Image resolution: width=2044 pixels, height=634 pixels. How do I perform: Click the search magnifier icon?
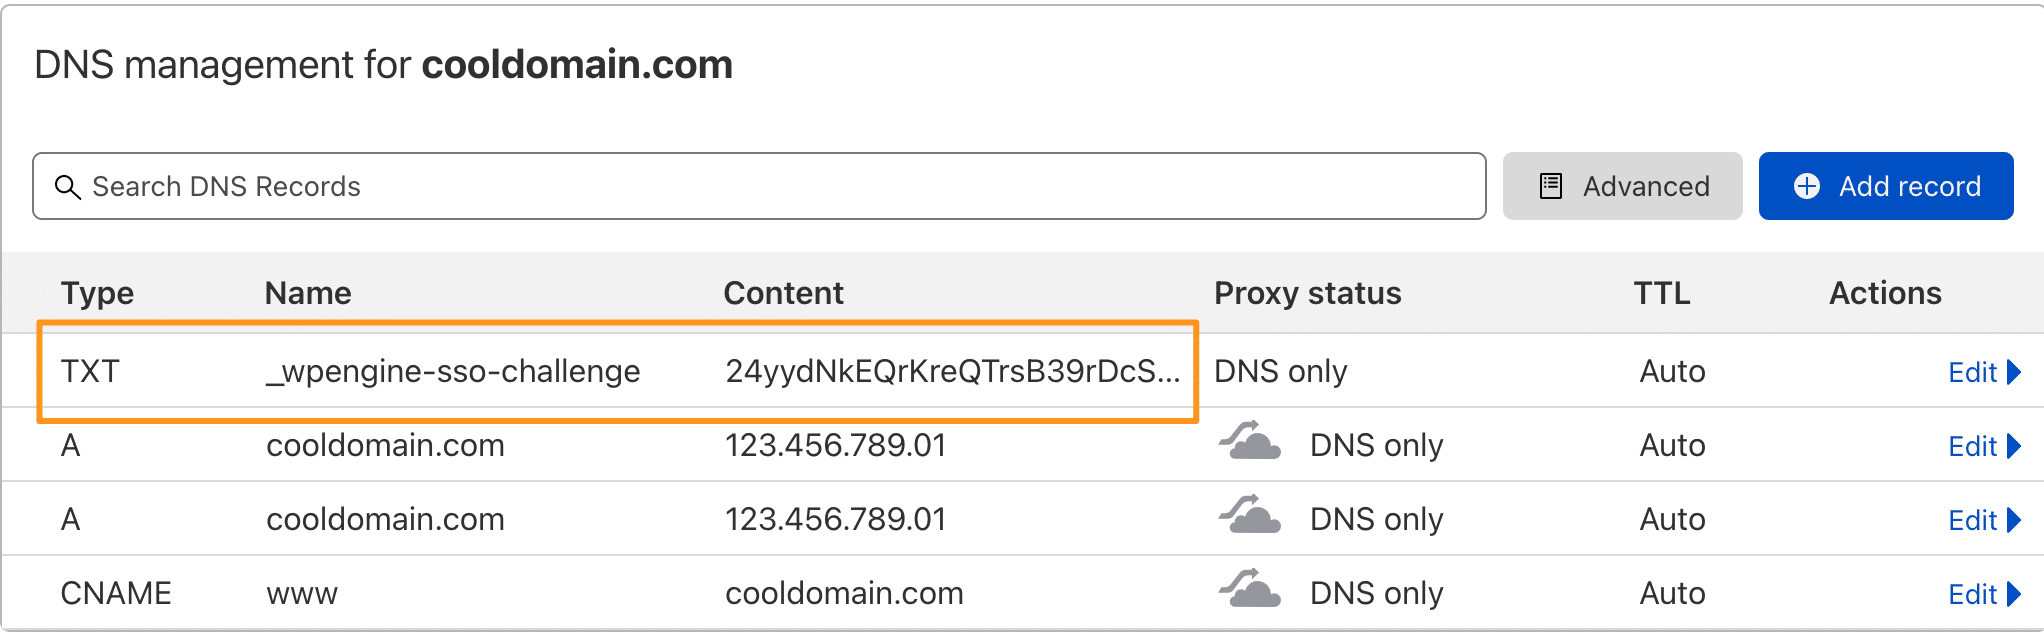point(67,187)
